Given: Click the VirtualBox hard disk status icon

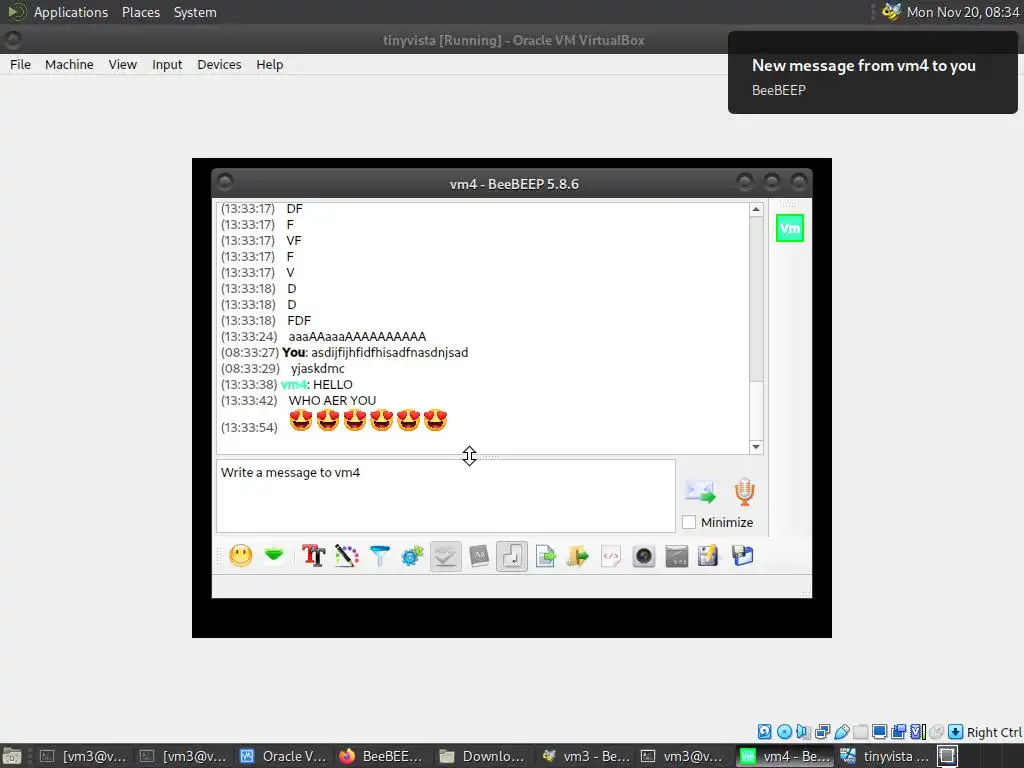Looking at the screenshot, I should pos(764,732).
